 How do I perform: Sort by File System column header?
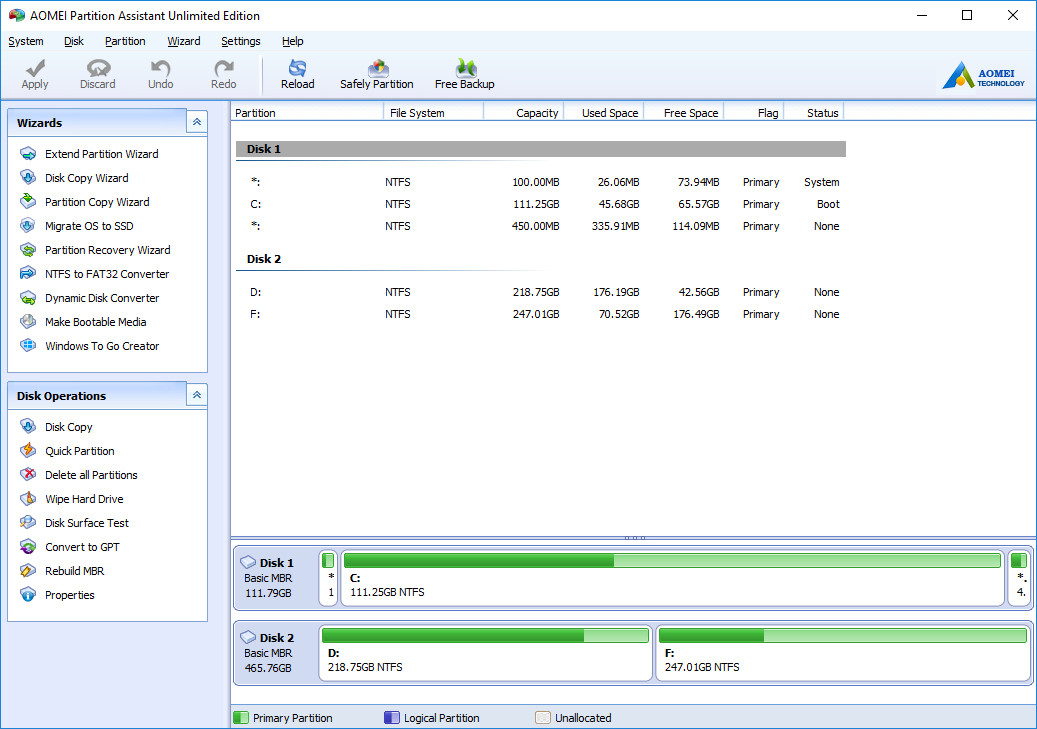point(434,112)
